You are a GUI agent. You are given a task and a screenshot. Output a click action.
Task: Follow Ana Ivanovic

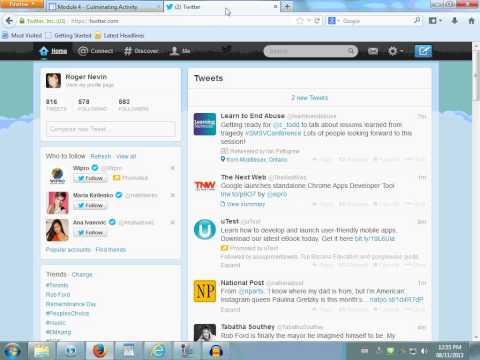(x=90, y=233)
